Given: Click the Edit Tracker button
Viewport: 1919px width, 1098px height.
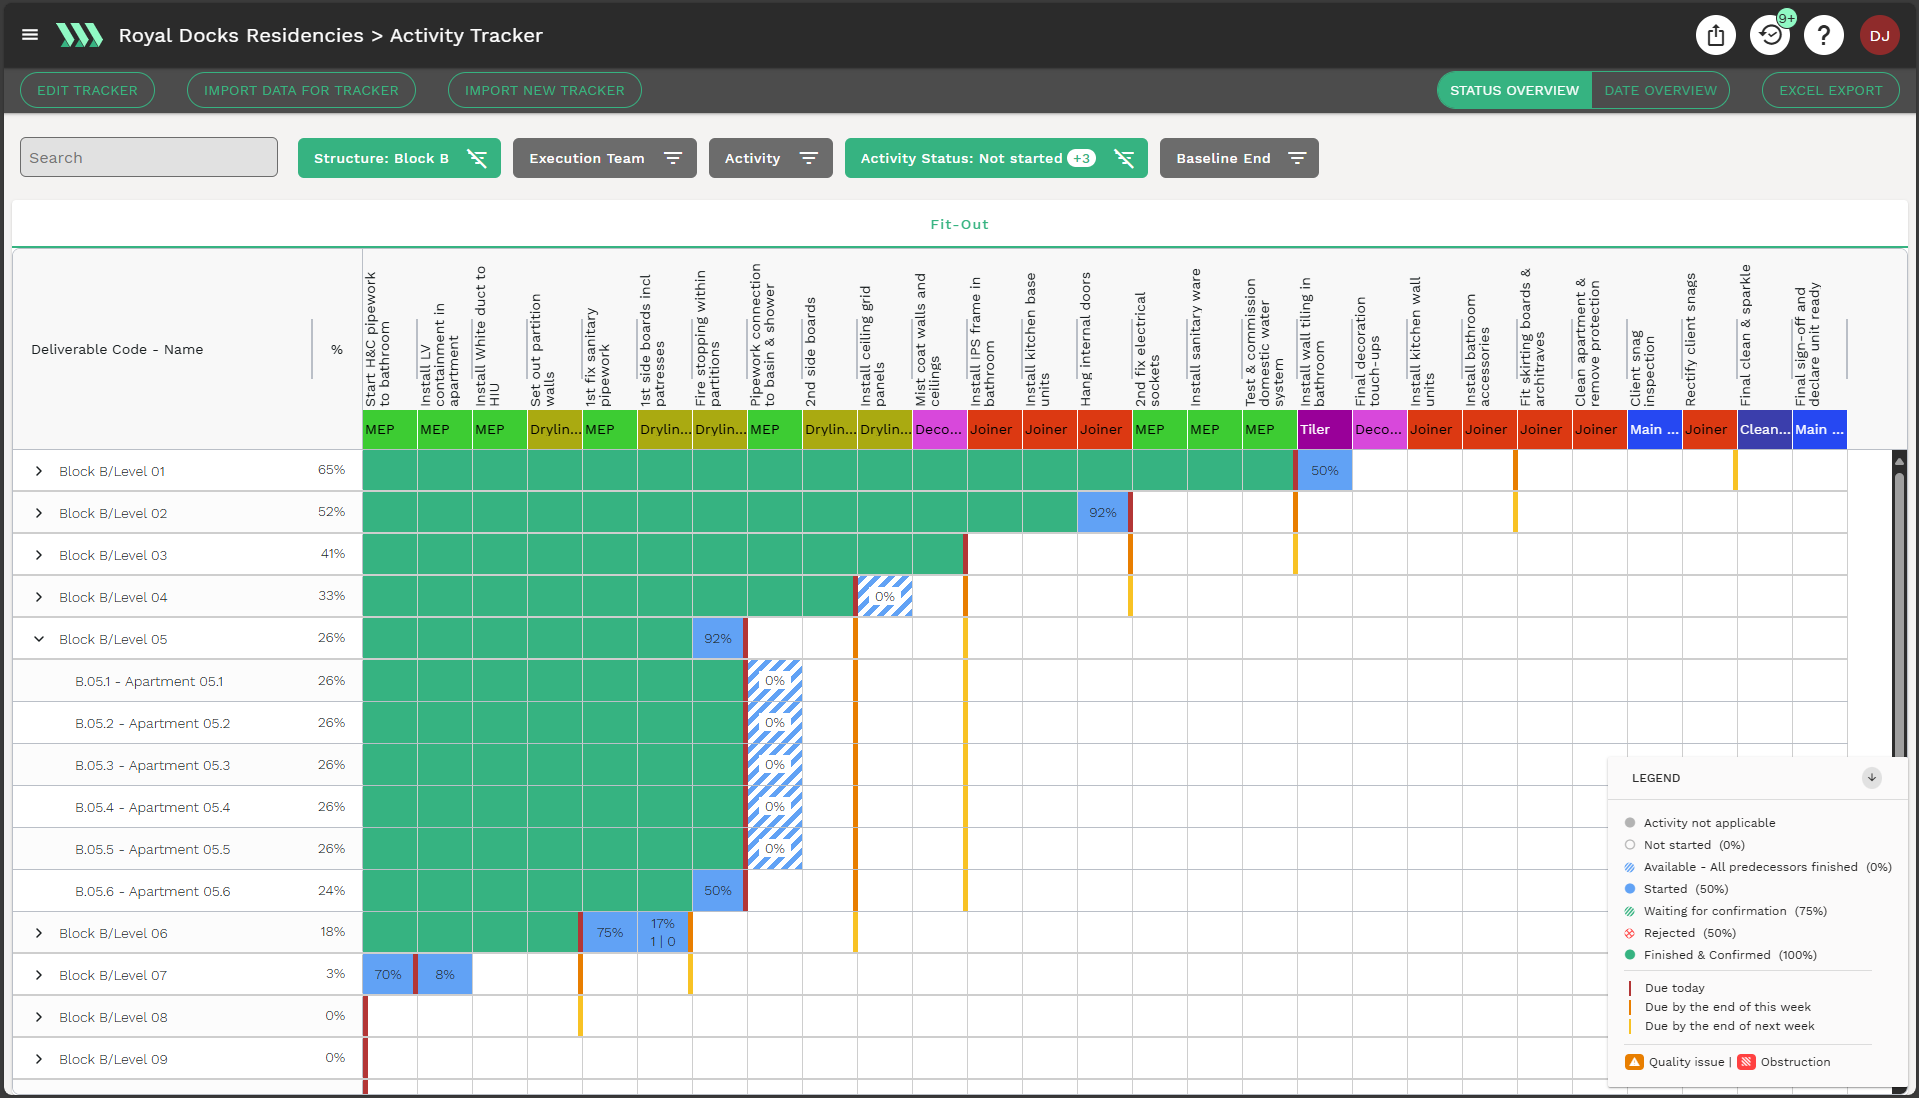Looking at the screenshot, I should point(87,90).
